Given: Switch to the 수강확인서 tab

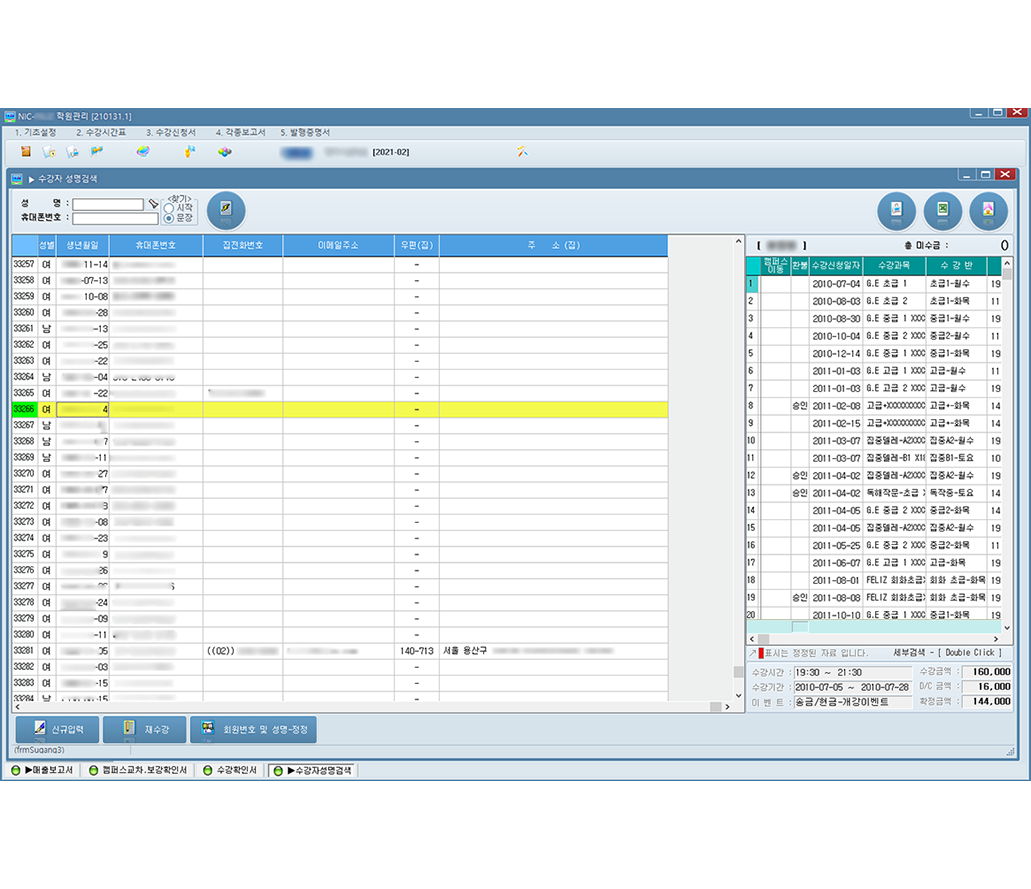Looking at the screenshot, I should pos(231,771).
